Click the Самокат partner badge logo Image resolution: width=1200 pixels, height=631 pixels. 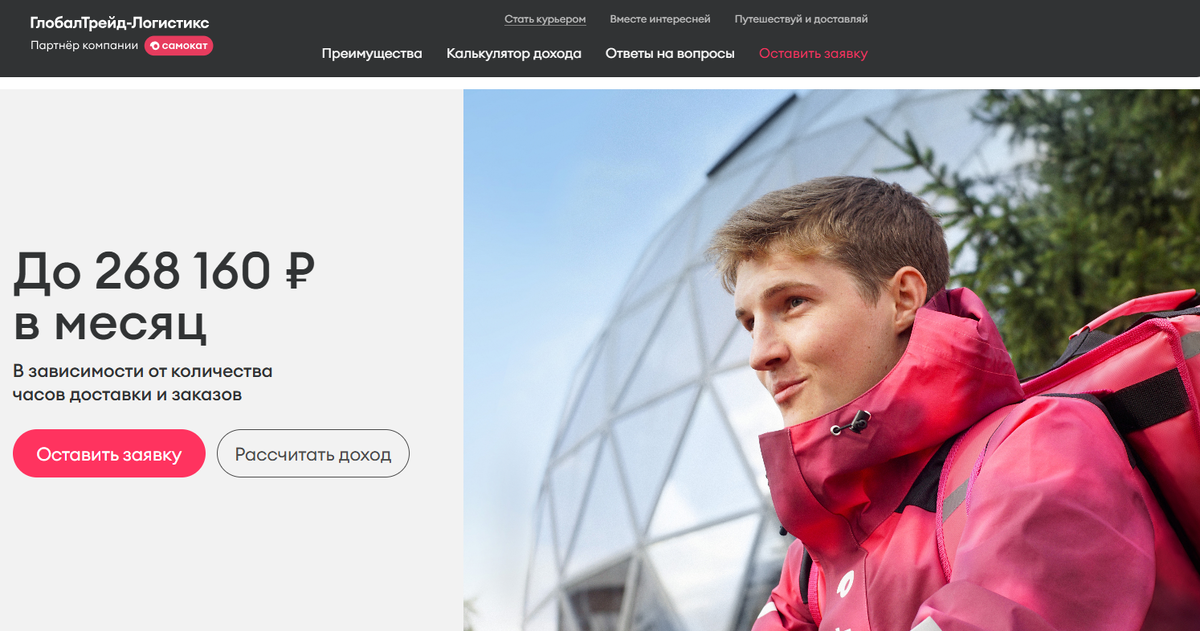click(179, 46)
